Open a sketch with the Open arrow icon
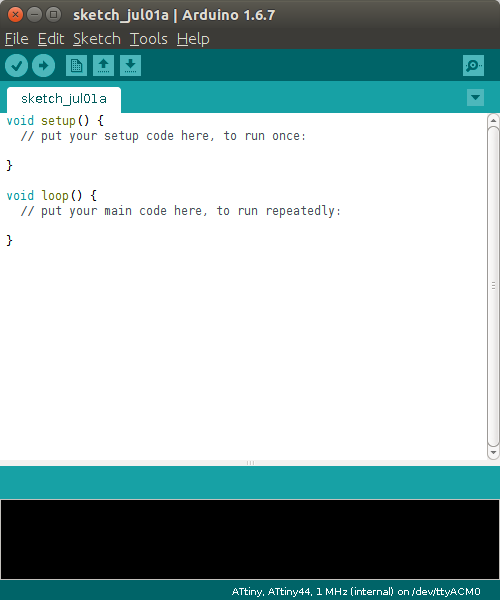 point(103,65)
